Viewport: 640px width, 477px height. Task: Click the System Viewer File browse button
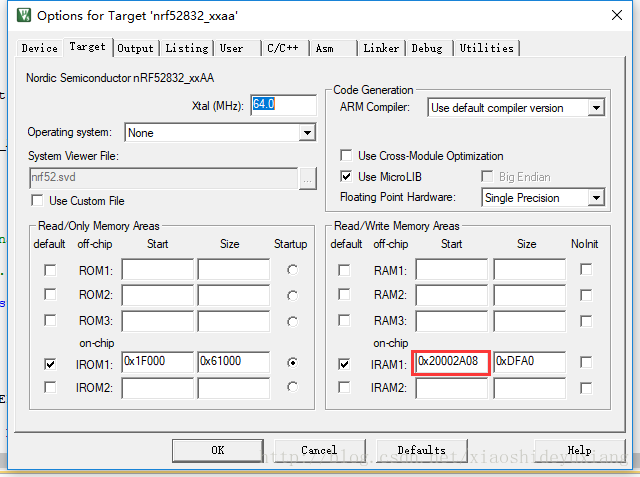308,178
